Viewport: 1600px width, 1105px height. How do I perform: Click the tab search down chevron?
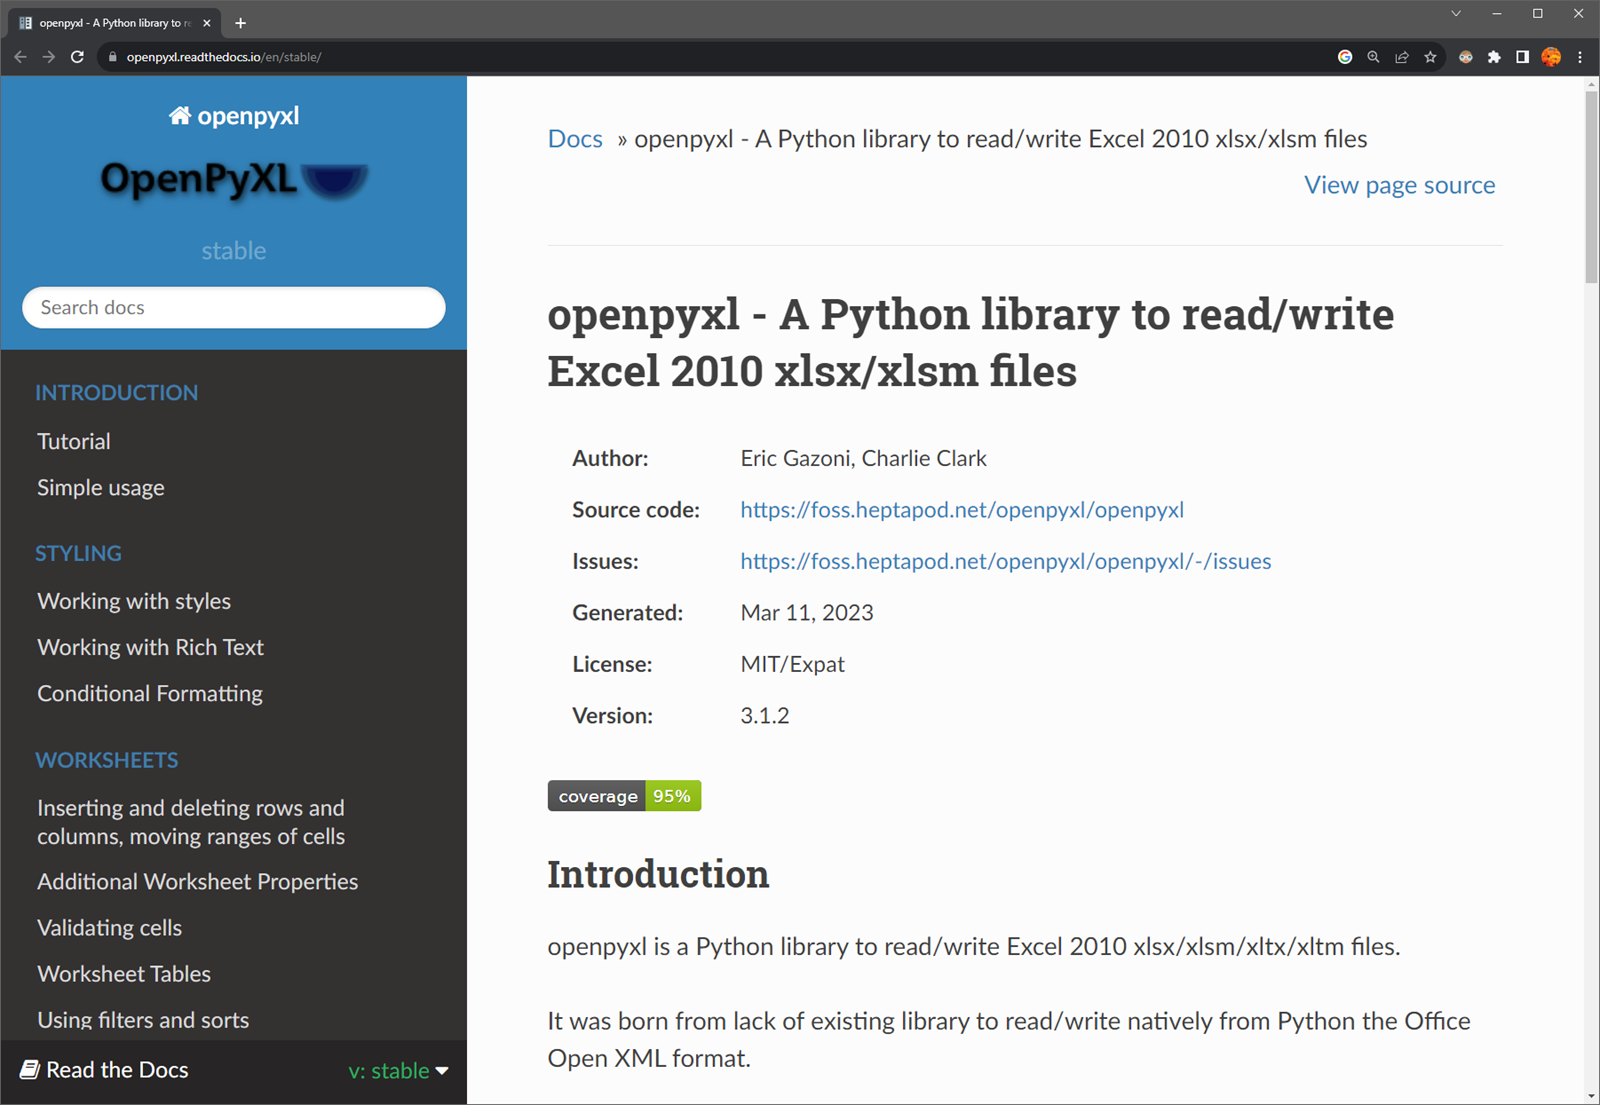click(1456, 14)
